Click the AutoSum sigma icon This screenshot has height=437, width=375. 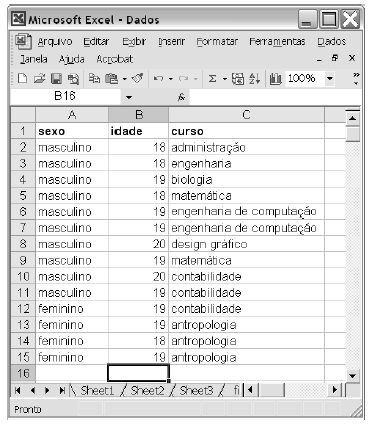pos(212,79)
